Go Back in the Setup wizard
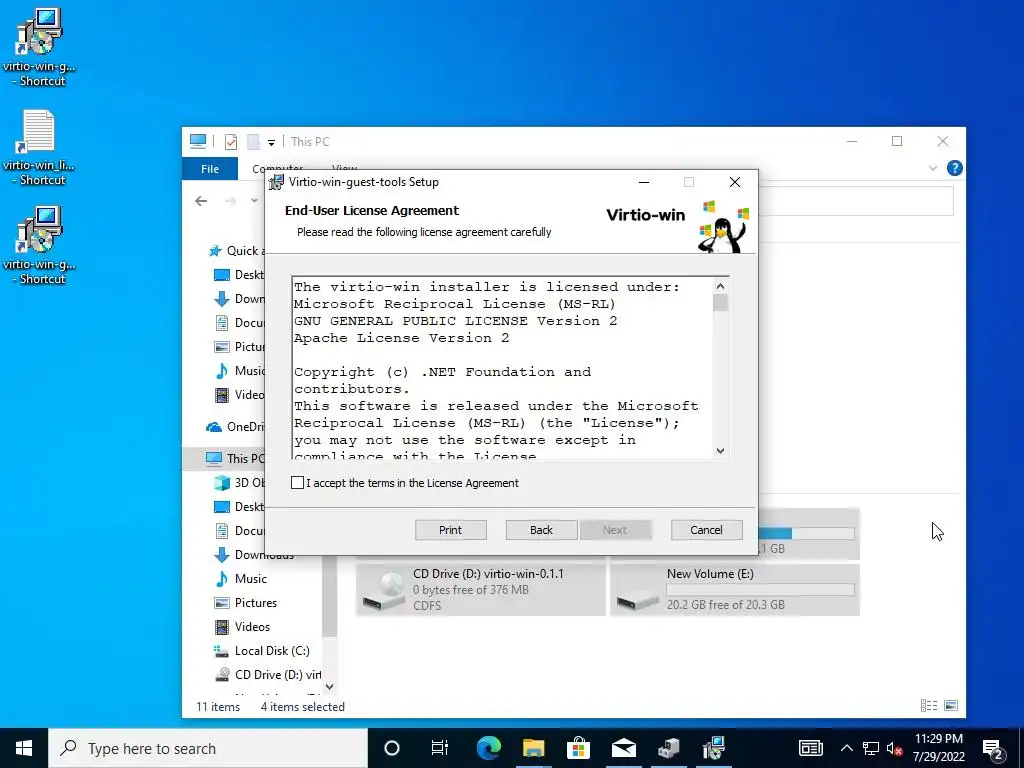The height and width of the screenshot is (768, 1024). pyautogui.click(x=541, y=530)
